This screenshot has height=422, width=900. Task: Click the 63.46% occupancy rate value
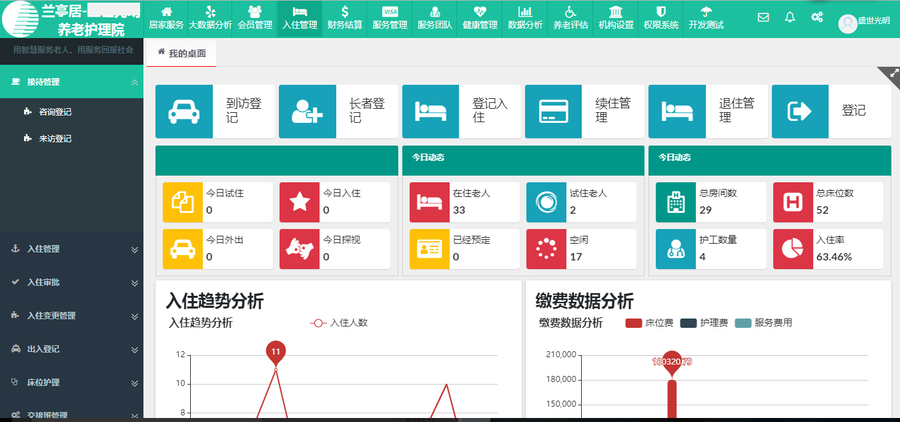click(834, 257)
